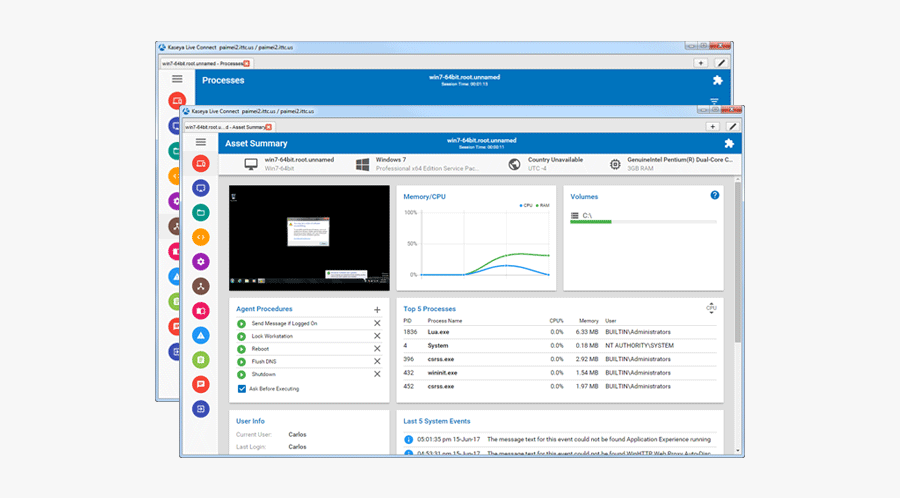Click the red remote control sidebar icon
Image resolution: width=900 pixels, height=498 pixels.
tap(201, 164)
